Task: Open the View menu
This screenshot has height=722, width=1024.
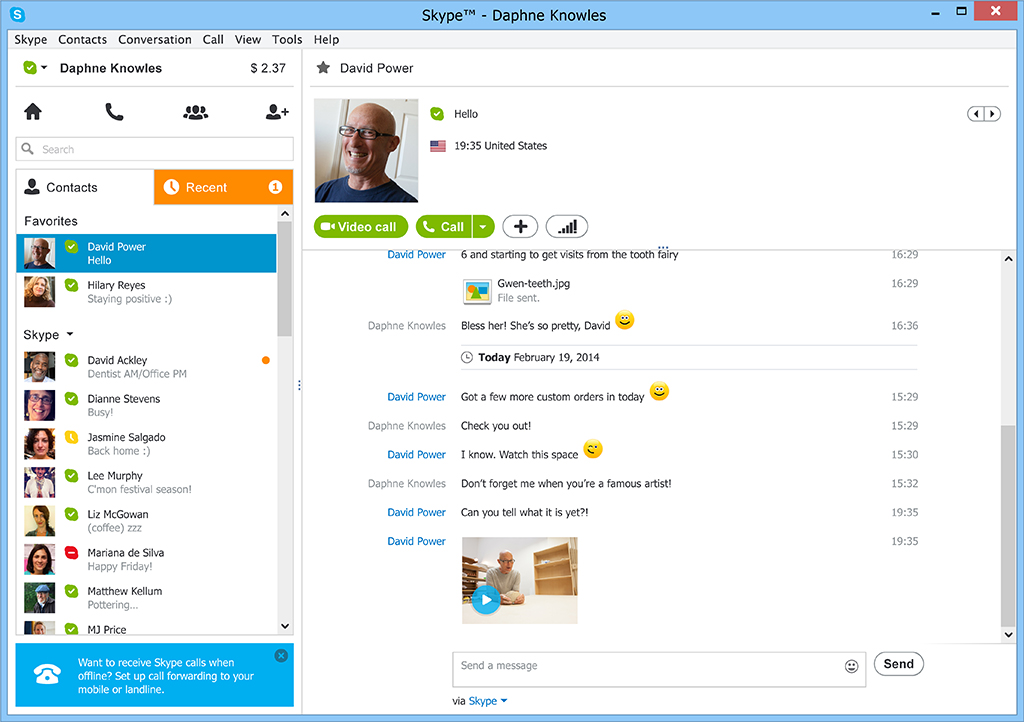Action: pos(248,39)
